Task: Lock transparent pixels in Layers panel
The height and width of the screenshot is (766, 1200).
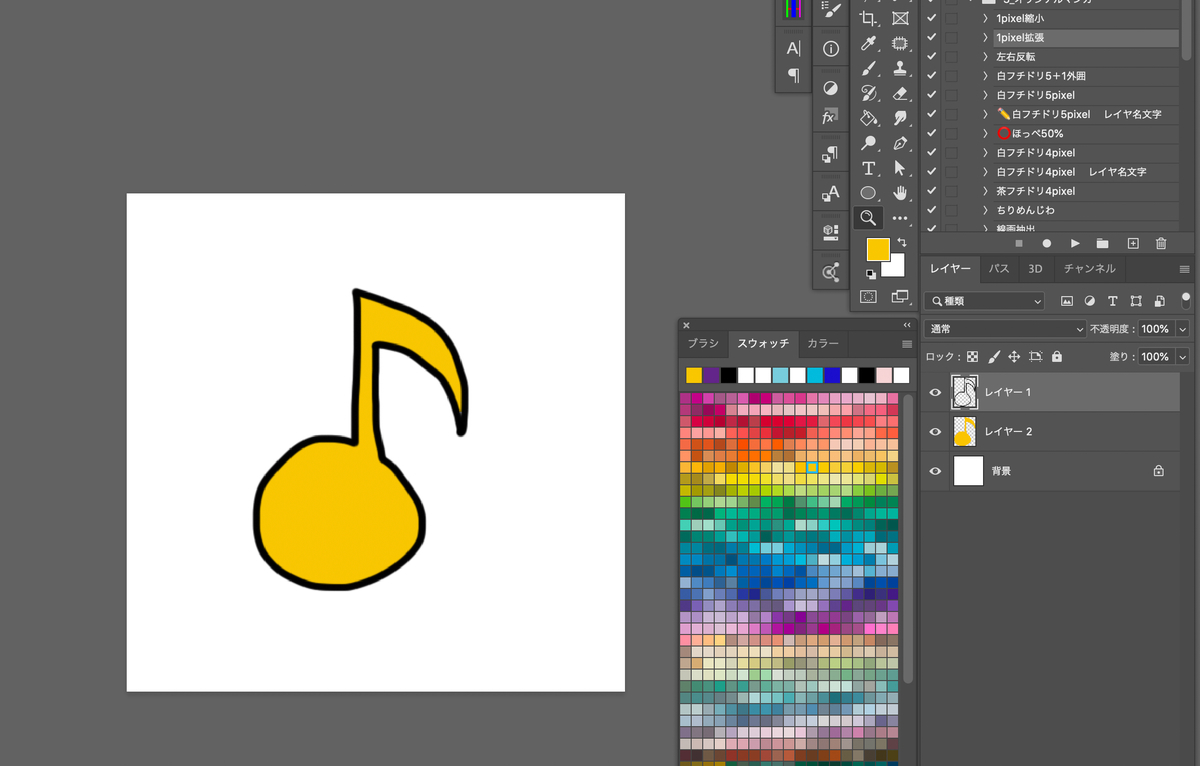Action: [x=972, y=356]
